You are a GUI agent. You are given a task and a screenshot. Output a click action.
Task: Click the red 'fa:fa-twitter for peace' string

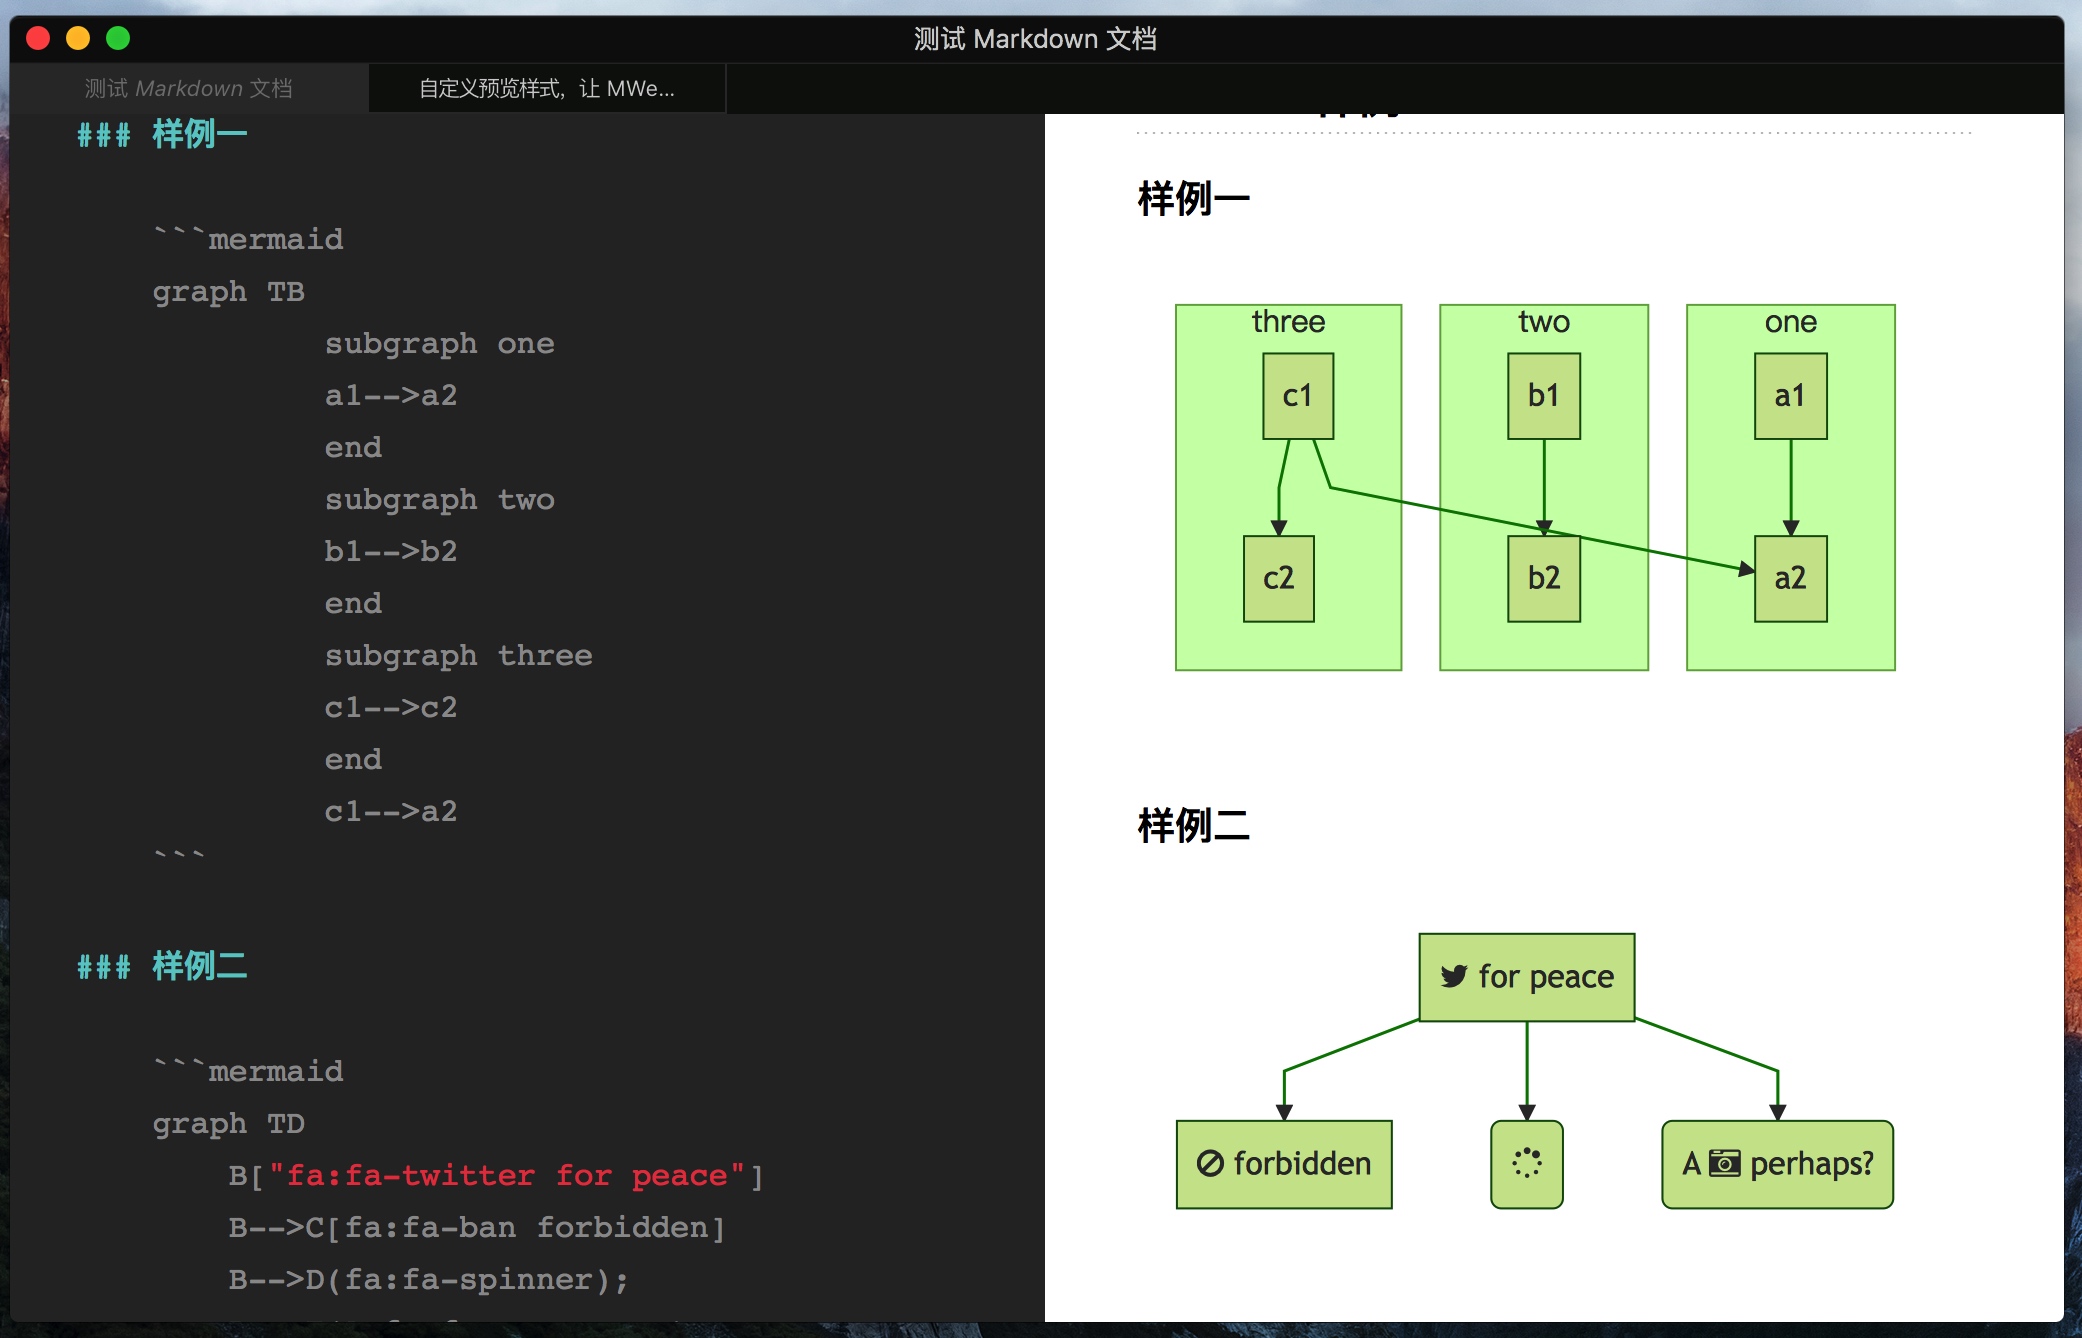pyautogui.click(x=507, y=1175)
